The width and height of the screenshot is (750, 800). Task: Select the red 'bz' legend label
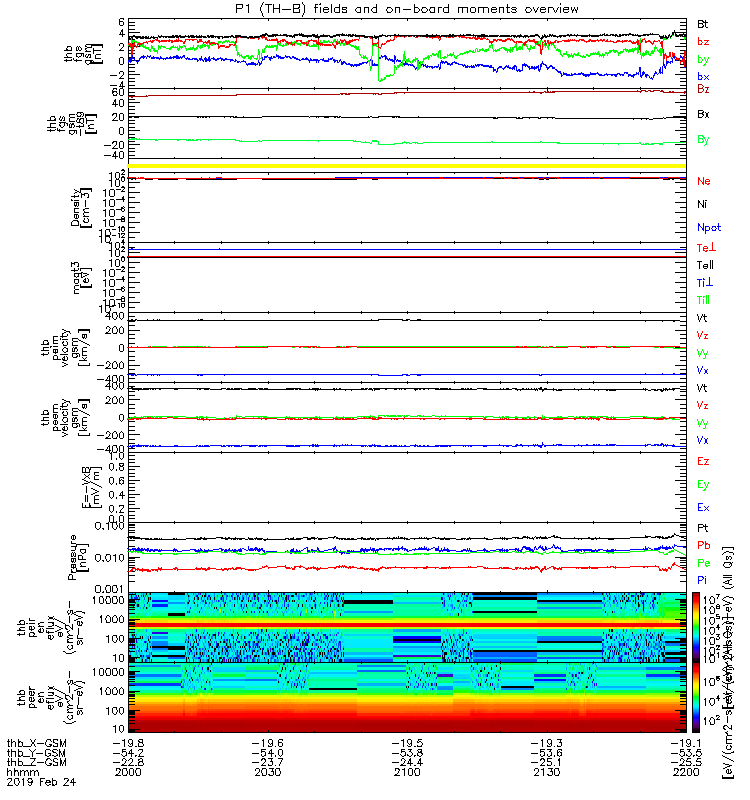(703, 41)
